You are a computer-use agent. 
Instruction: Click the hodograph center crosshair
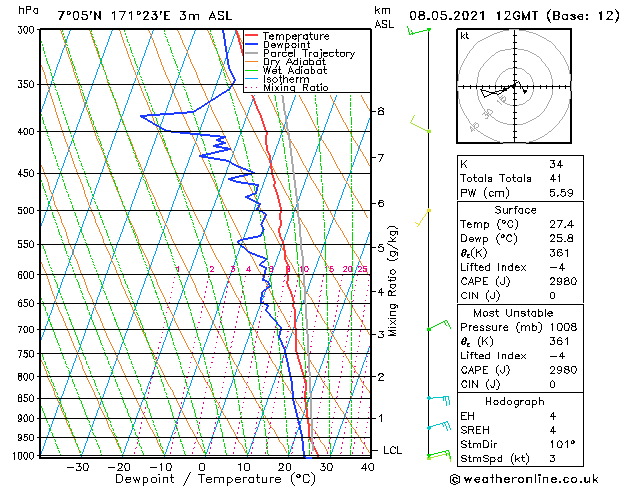click(514, 86)
